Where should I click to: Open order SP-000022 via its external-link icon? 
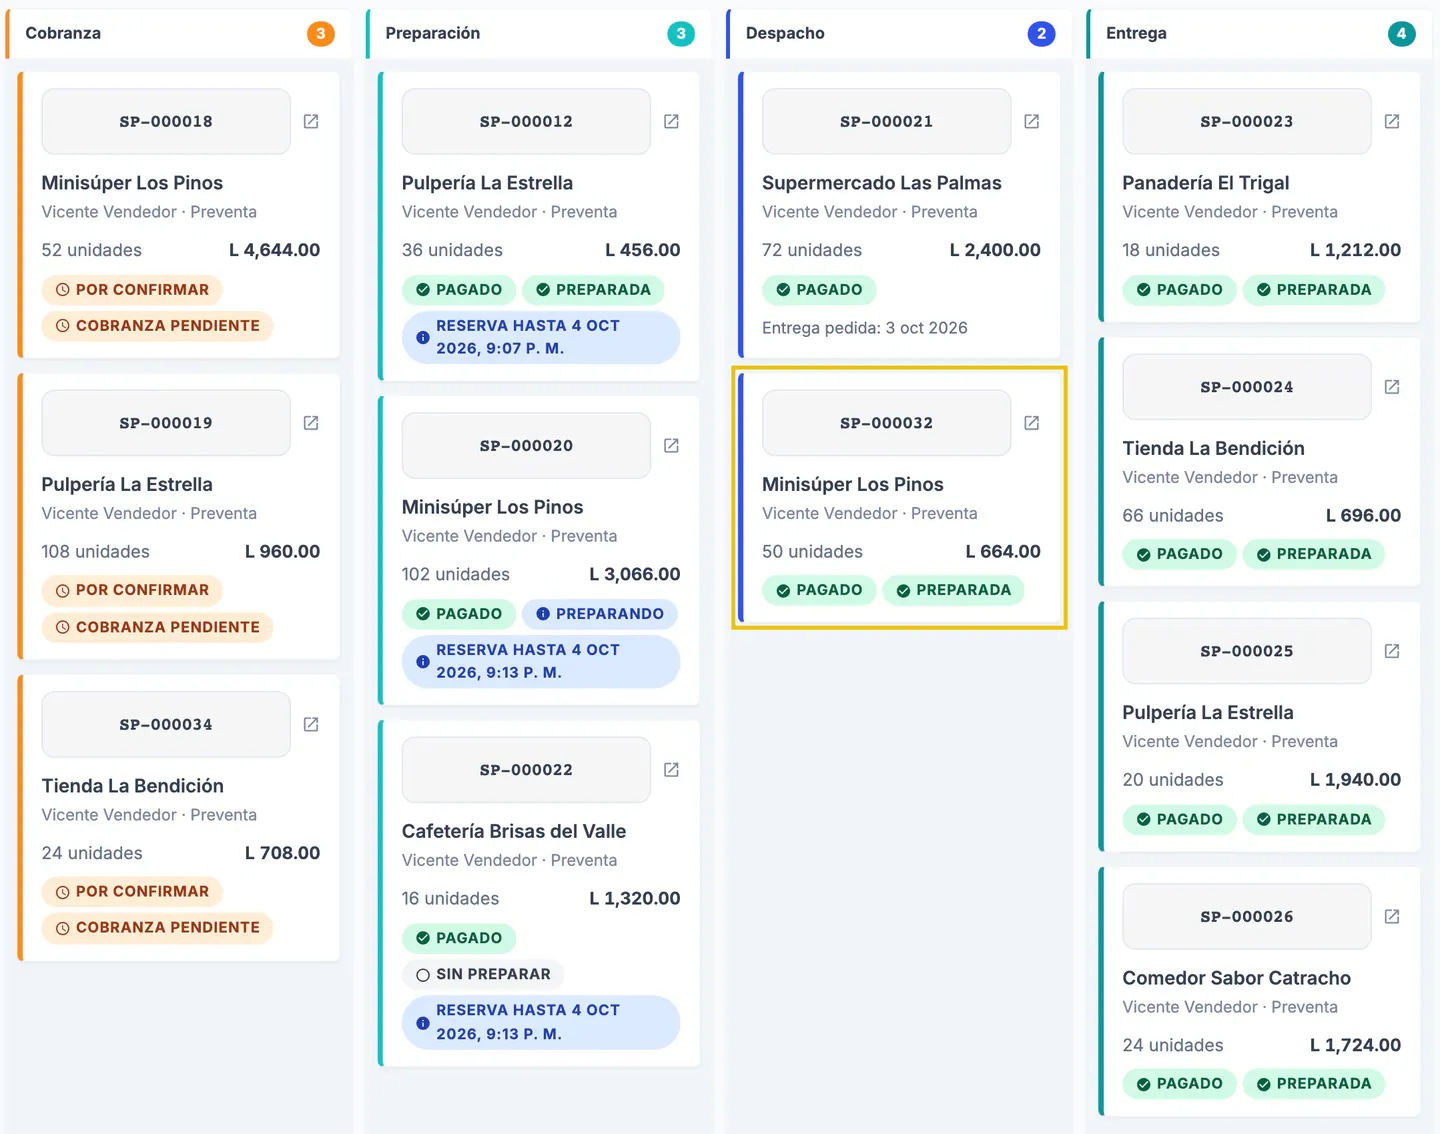(671, 769)
